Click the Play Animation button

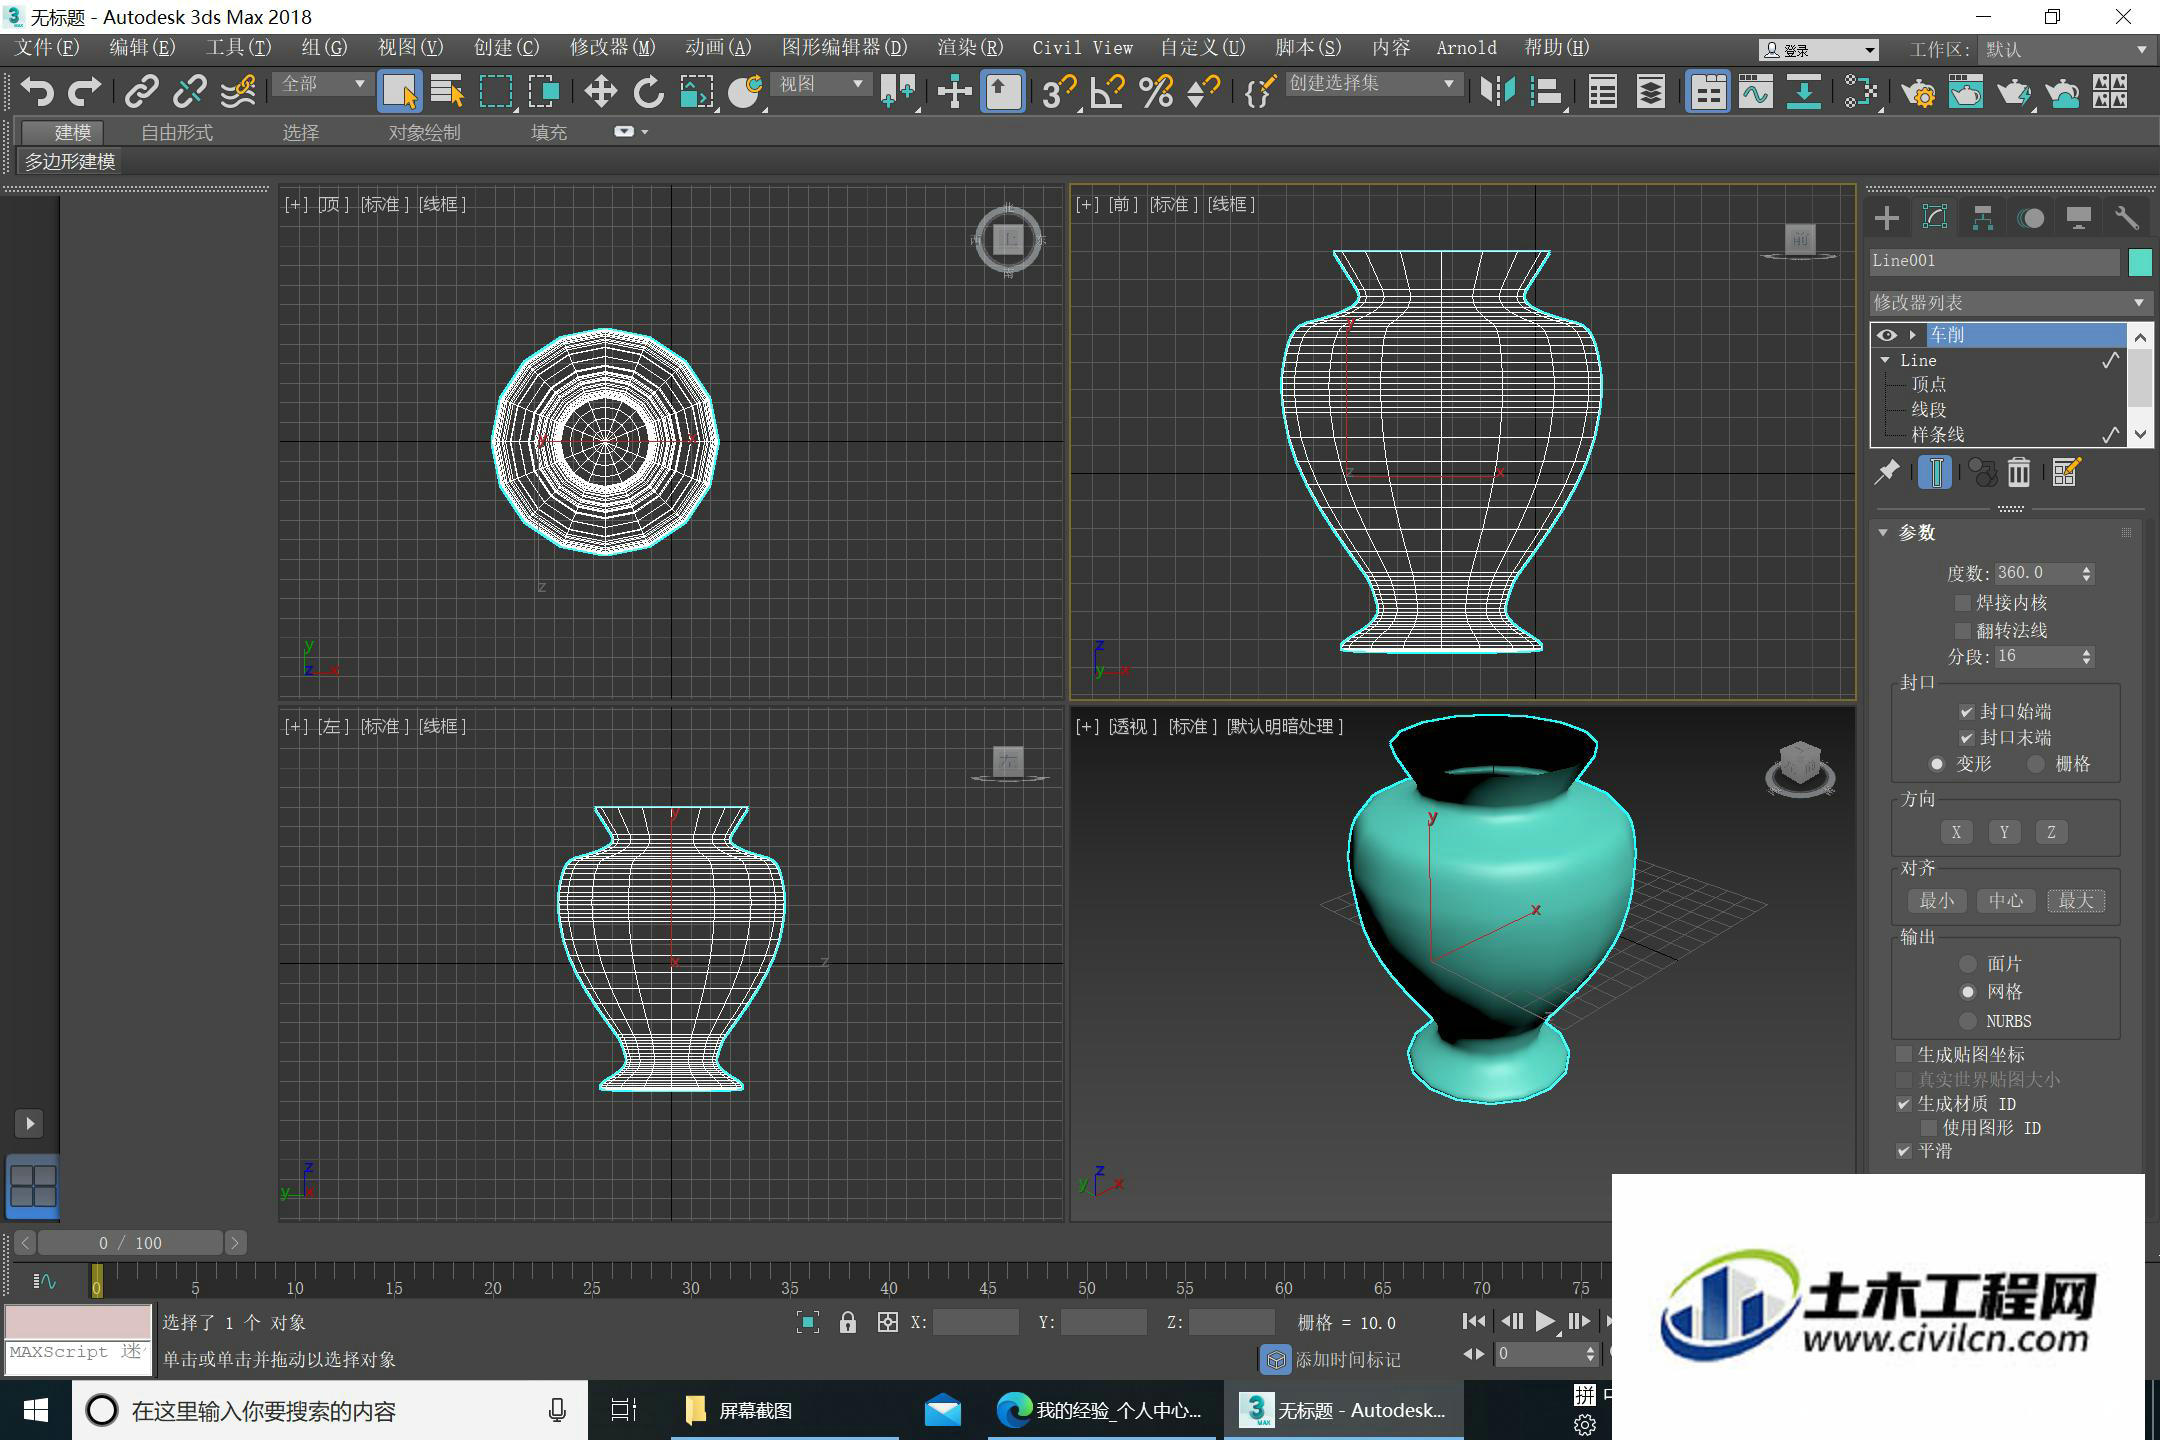(x=1545, y=1322)
